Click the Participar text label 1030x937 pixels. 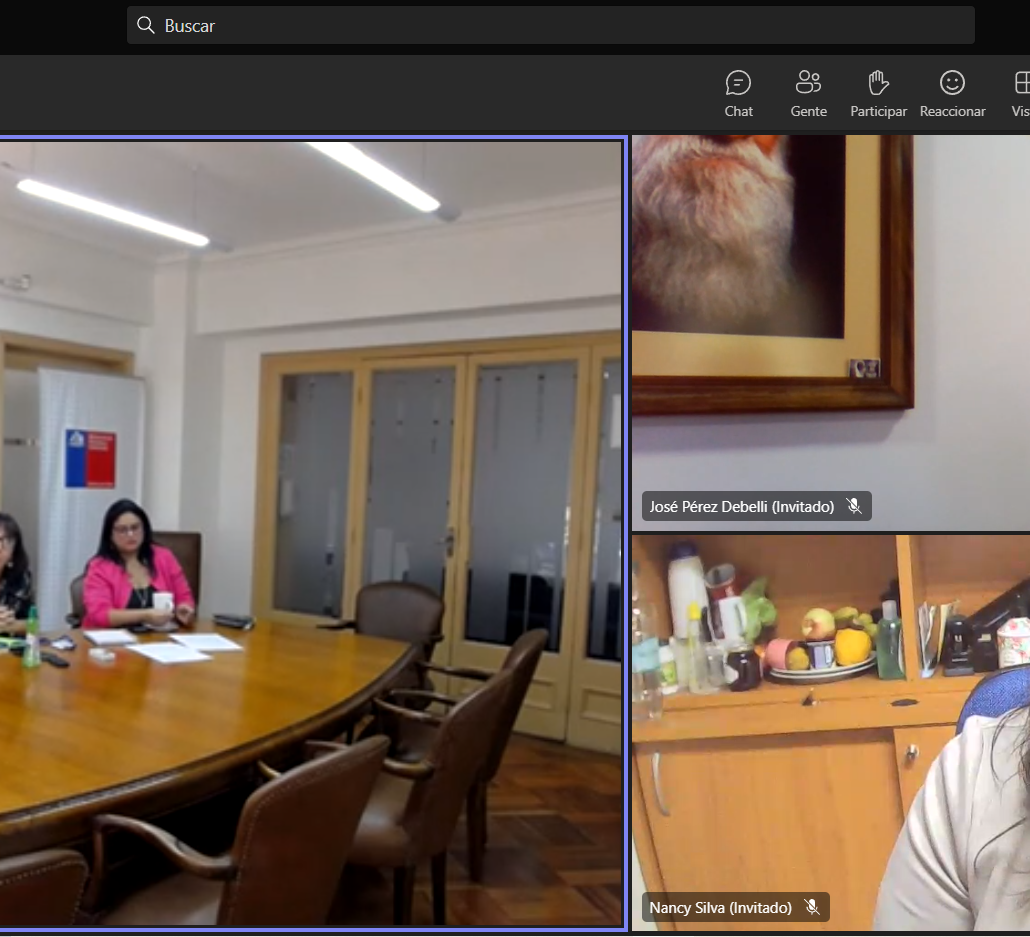click(878, 111)
